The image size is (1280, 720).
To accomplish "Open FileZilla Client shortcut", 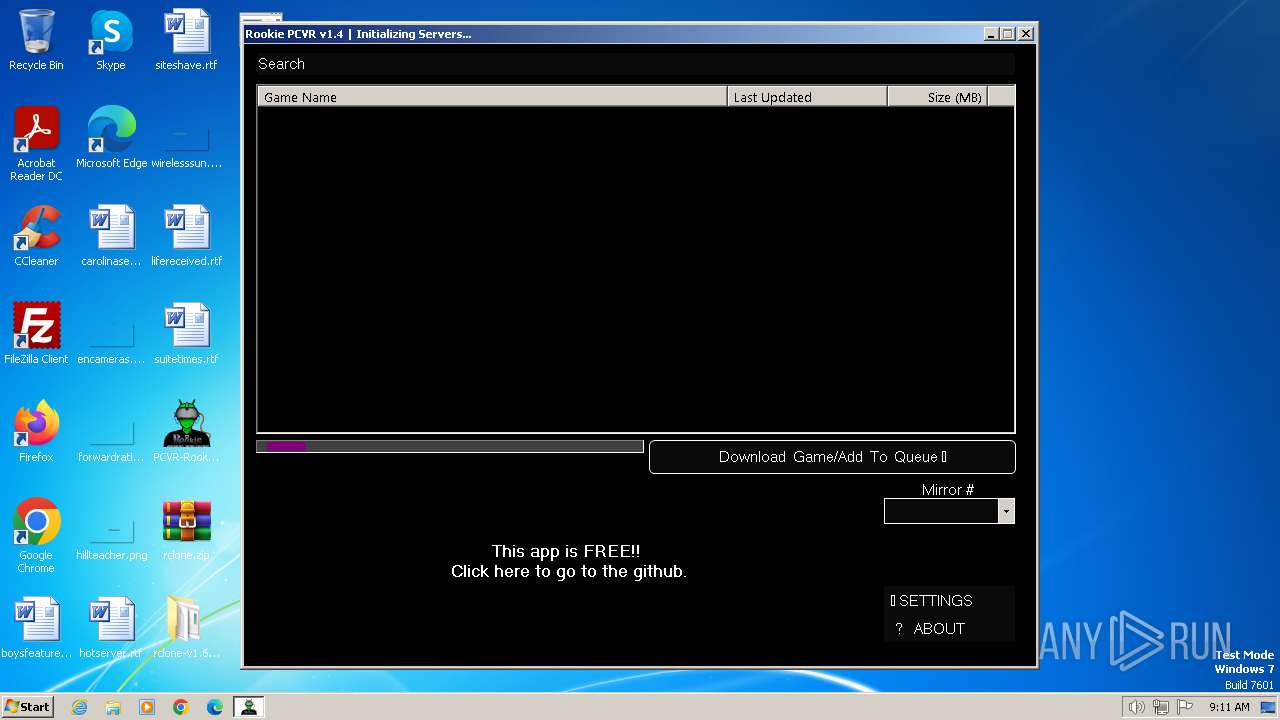I will 36,334.
